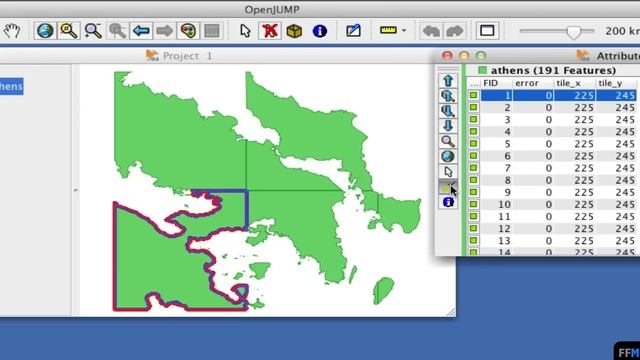This screenshot has height=360, width=640.
Task: Zoom to full extent globe in Attributes
Action: (448, 156)
